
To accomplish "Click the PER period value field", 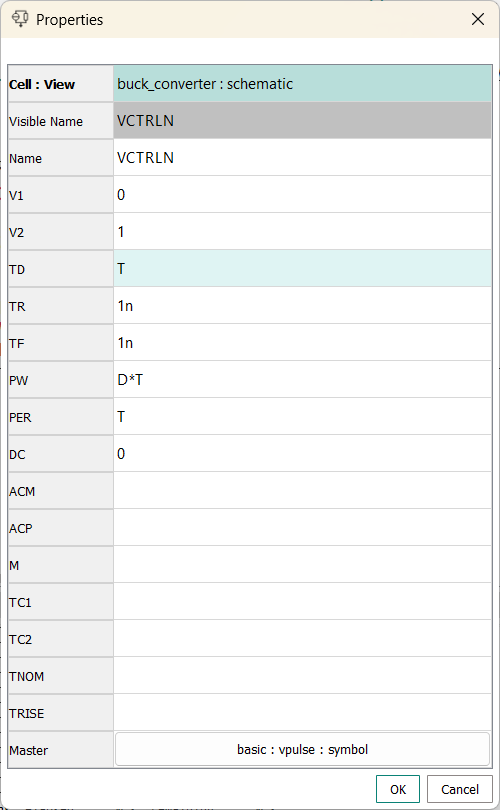I will pyautogui.click(x=302, y=416).
